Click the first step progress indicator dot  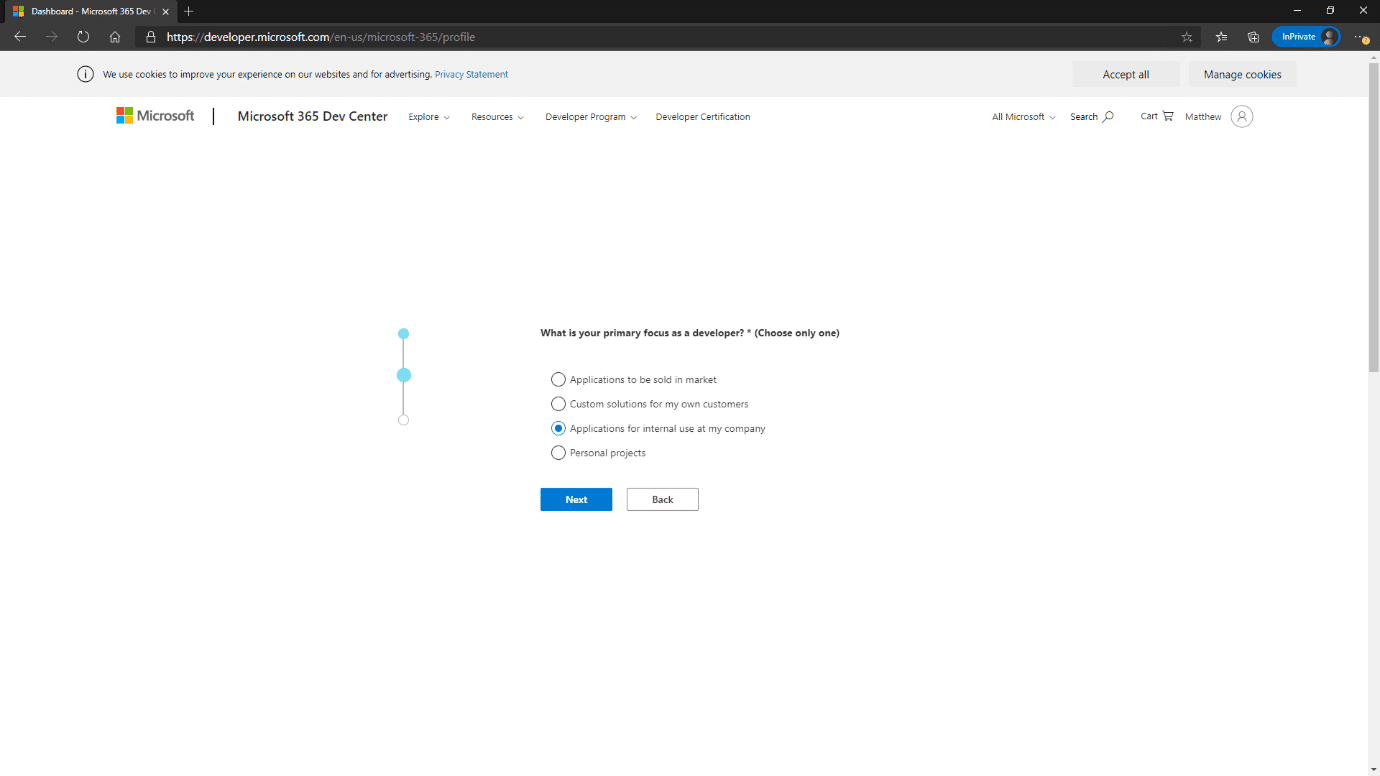(x=403, y=334)
